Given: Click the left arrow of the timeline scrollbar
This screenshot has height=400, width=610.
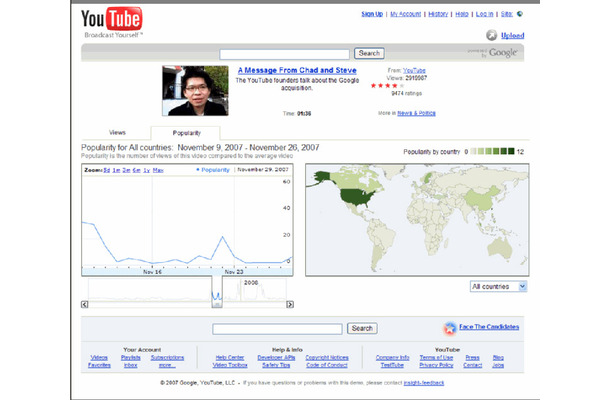Looking at the screenshot, I should pyautogui.click(x=84, y=304).
